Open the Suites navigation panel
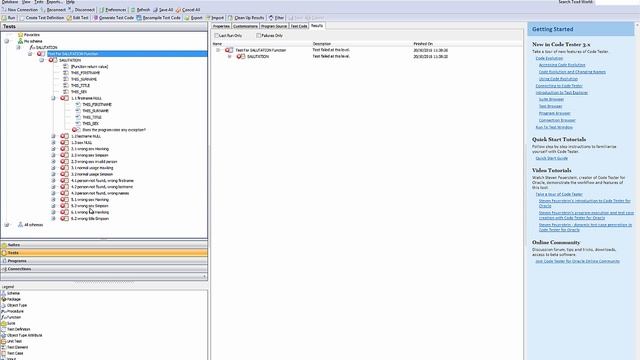640x360 pixels. (x=104, y=245)
